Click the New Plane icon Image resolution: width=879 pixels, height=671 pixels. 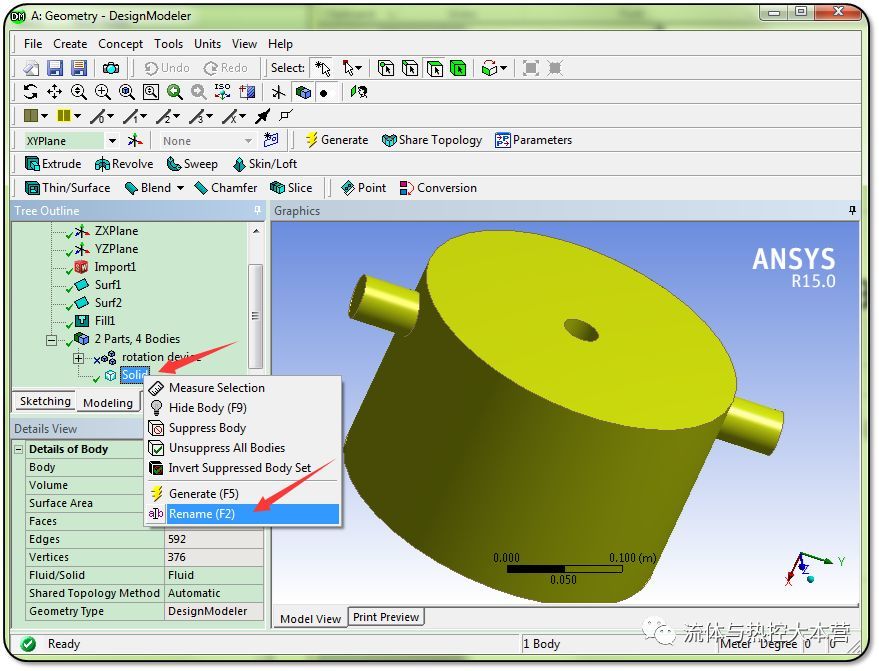pos(135,140)
